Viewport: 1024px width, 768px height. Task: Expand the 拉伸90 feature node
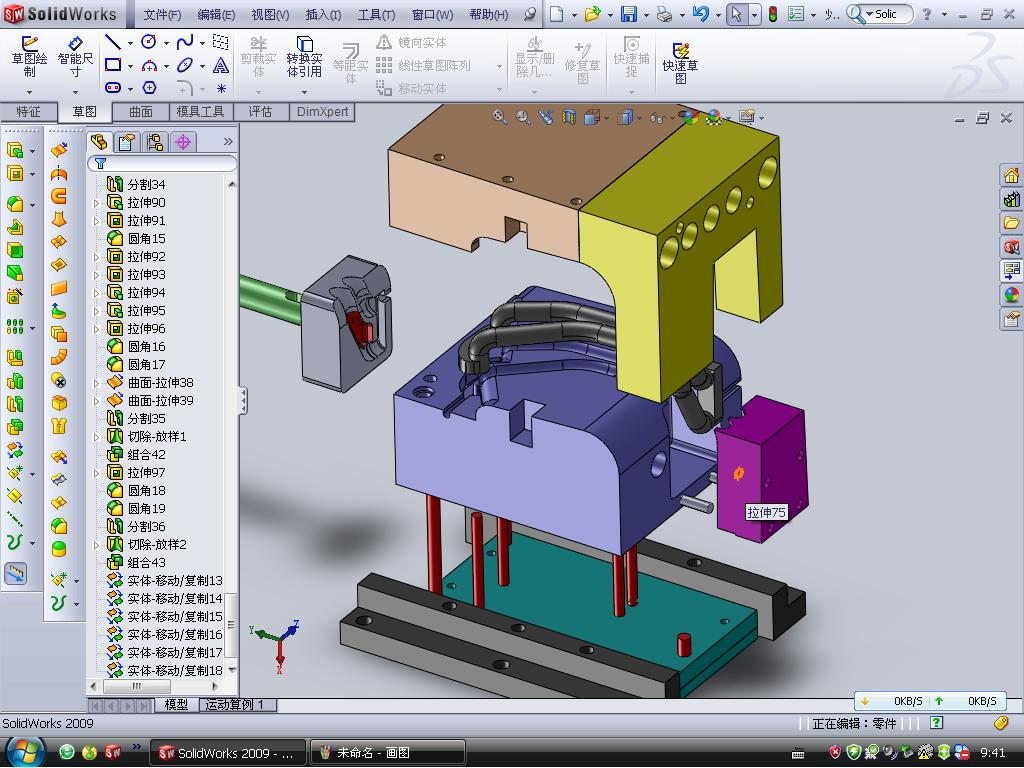(97, 203)
